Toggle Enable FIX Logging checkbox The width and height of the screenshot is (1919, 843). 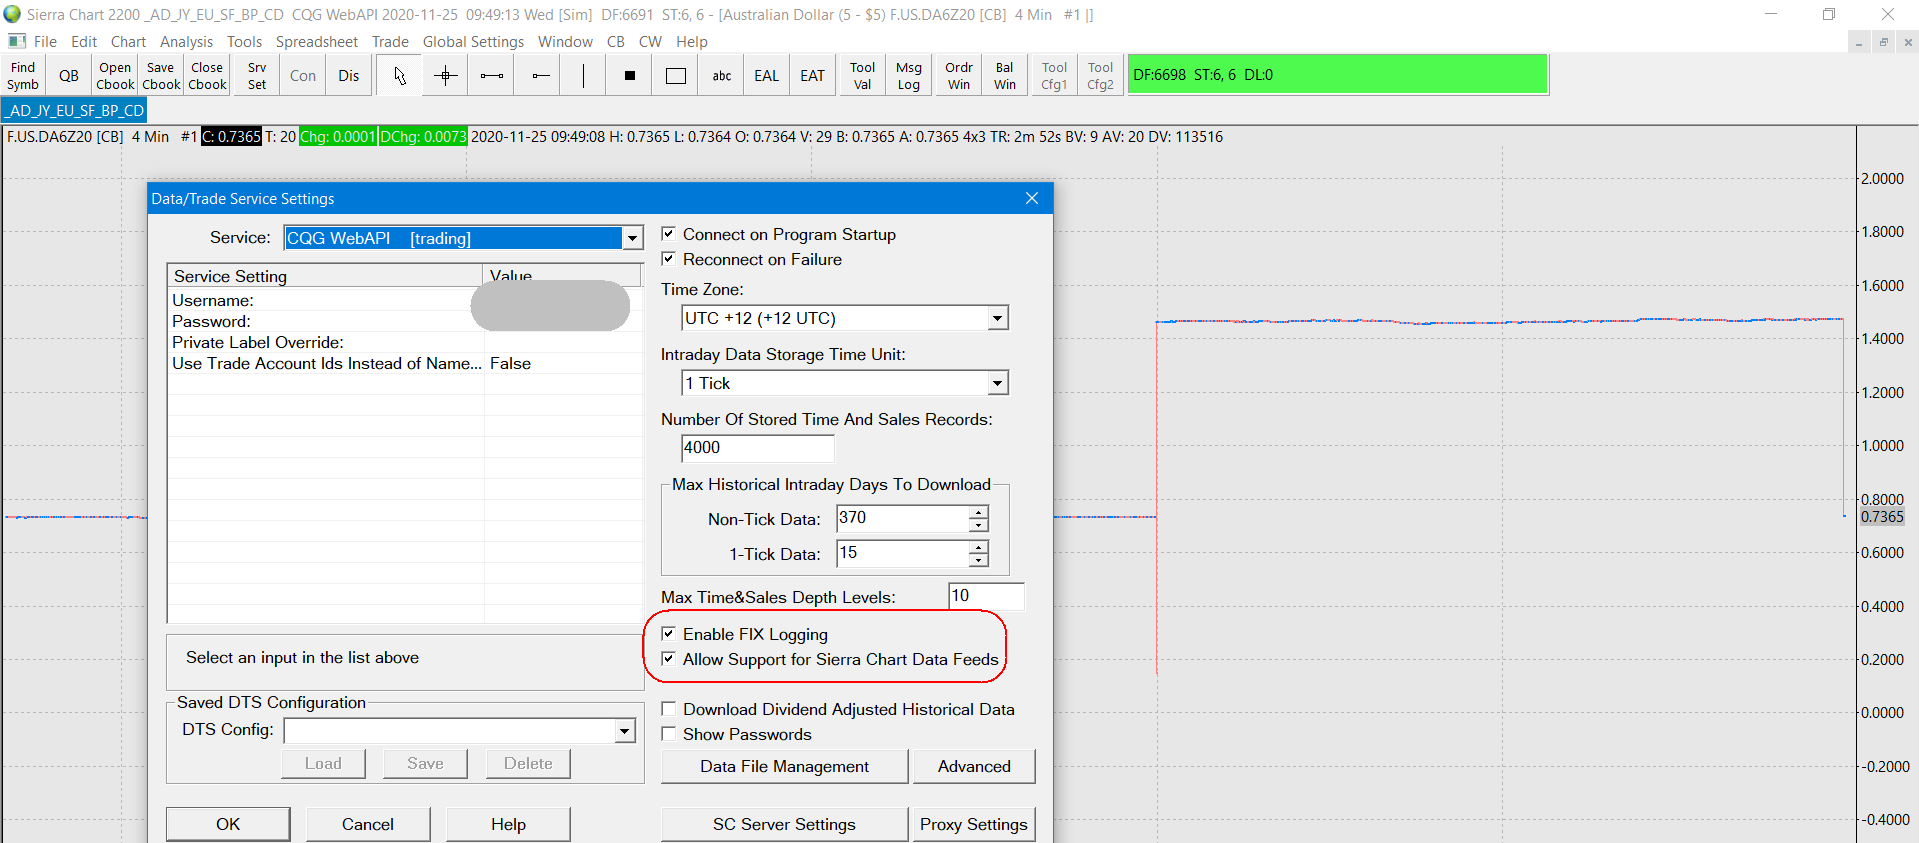[x=669, y=634]
